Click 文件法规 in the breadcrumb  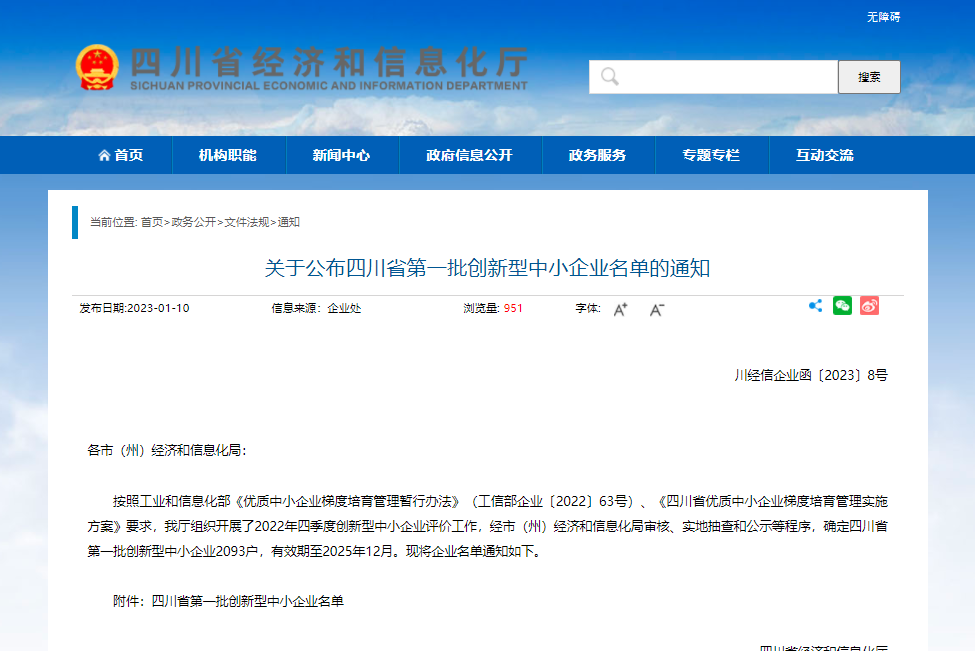point(246,222)
